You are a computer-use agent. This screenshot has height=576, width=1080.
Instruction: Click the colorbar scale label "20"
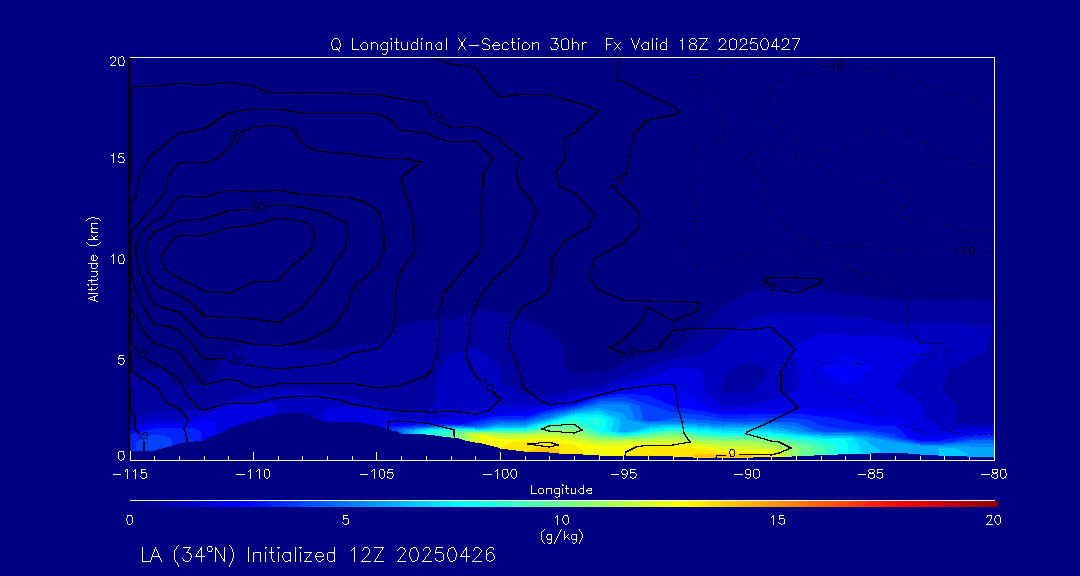pyautogui.click(x=994, y=521)
